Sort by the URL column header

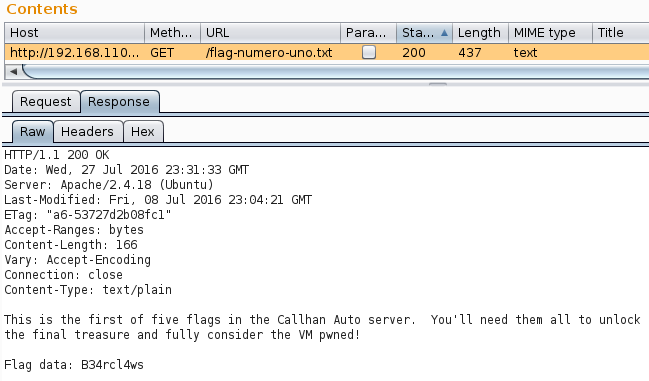(x=270, y=33)
